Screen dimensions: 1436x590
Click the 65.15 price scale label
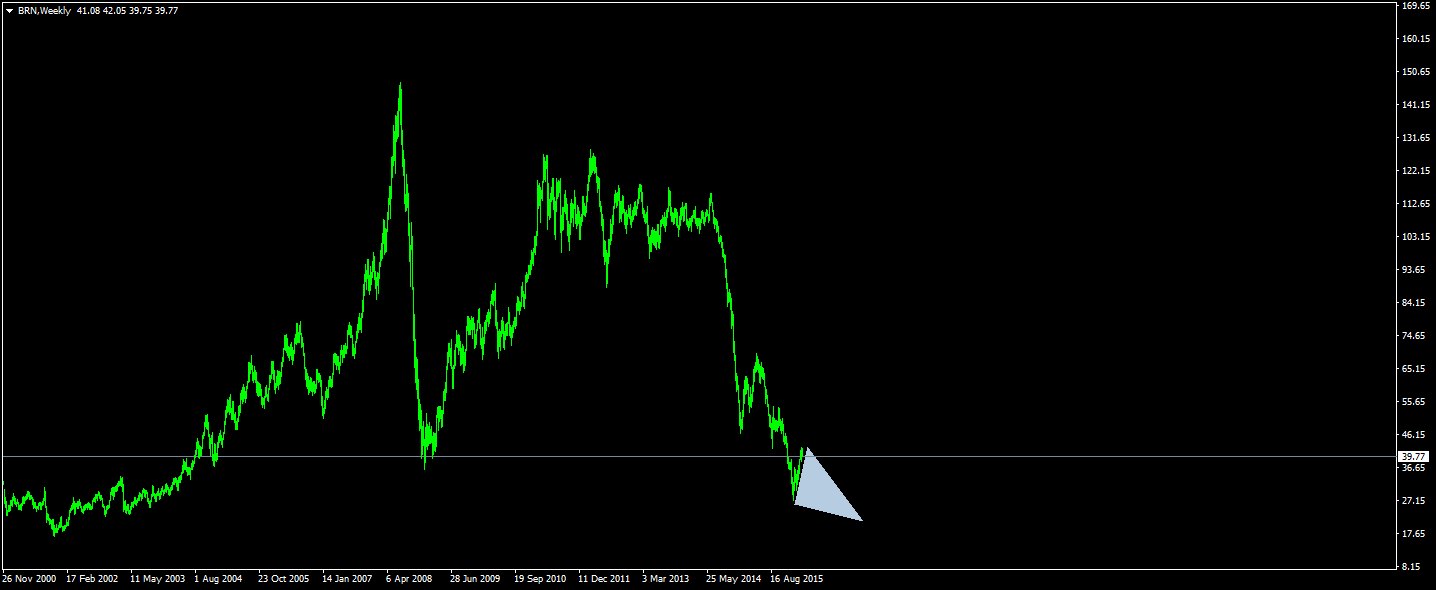(x=1415, y=369)
